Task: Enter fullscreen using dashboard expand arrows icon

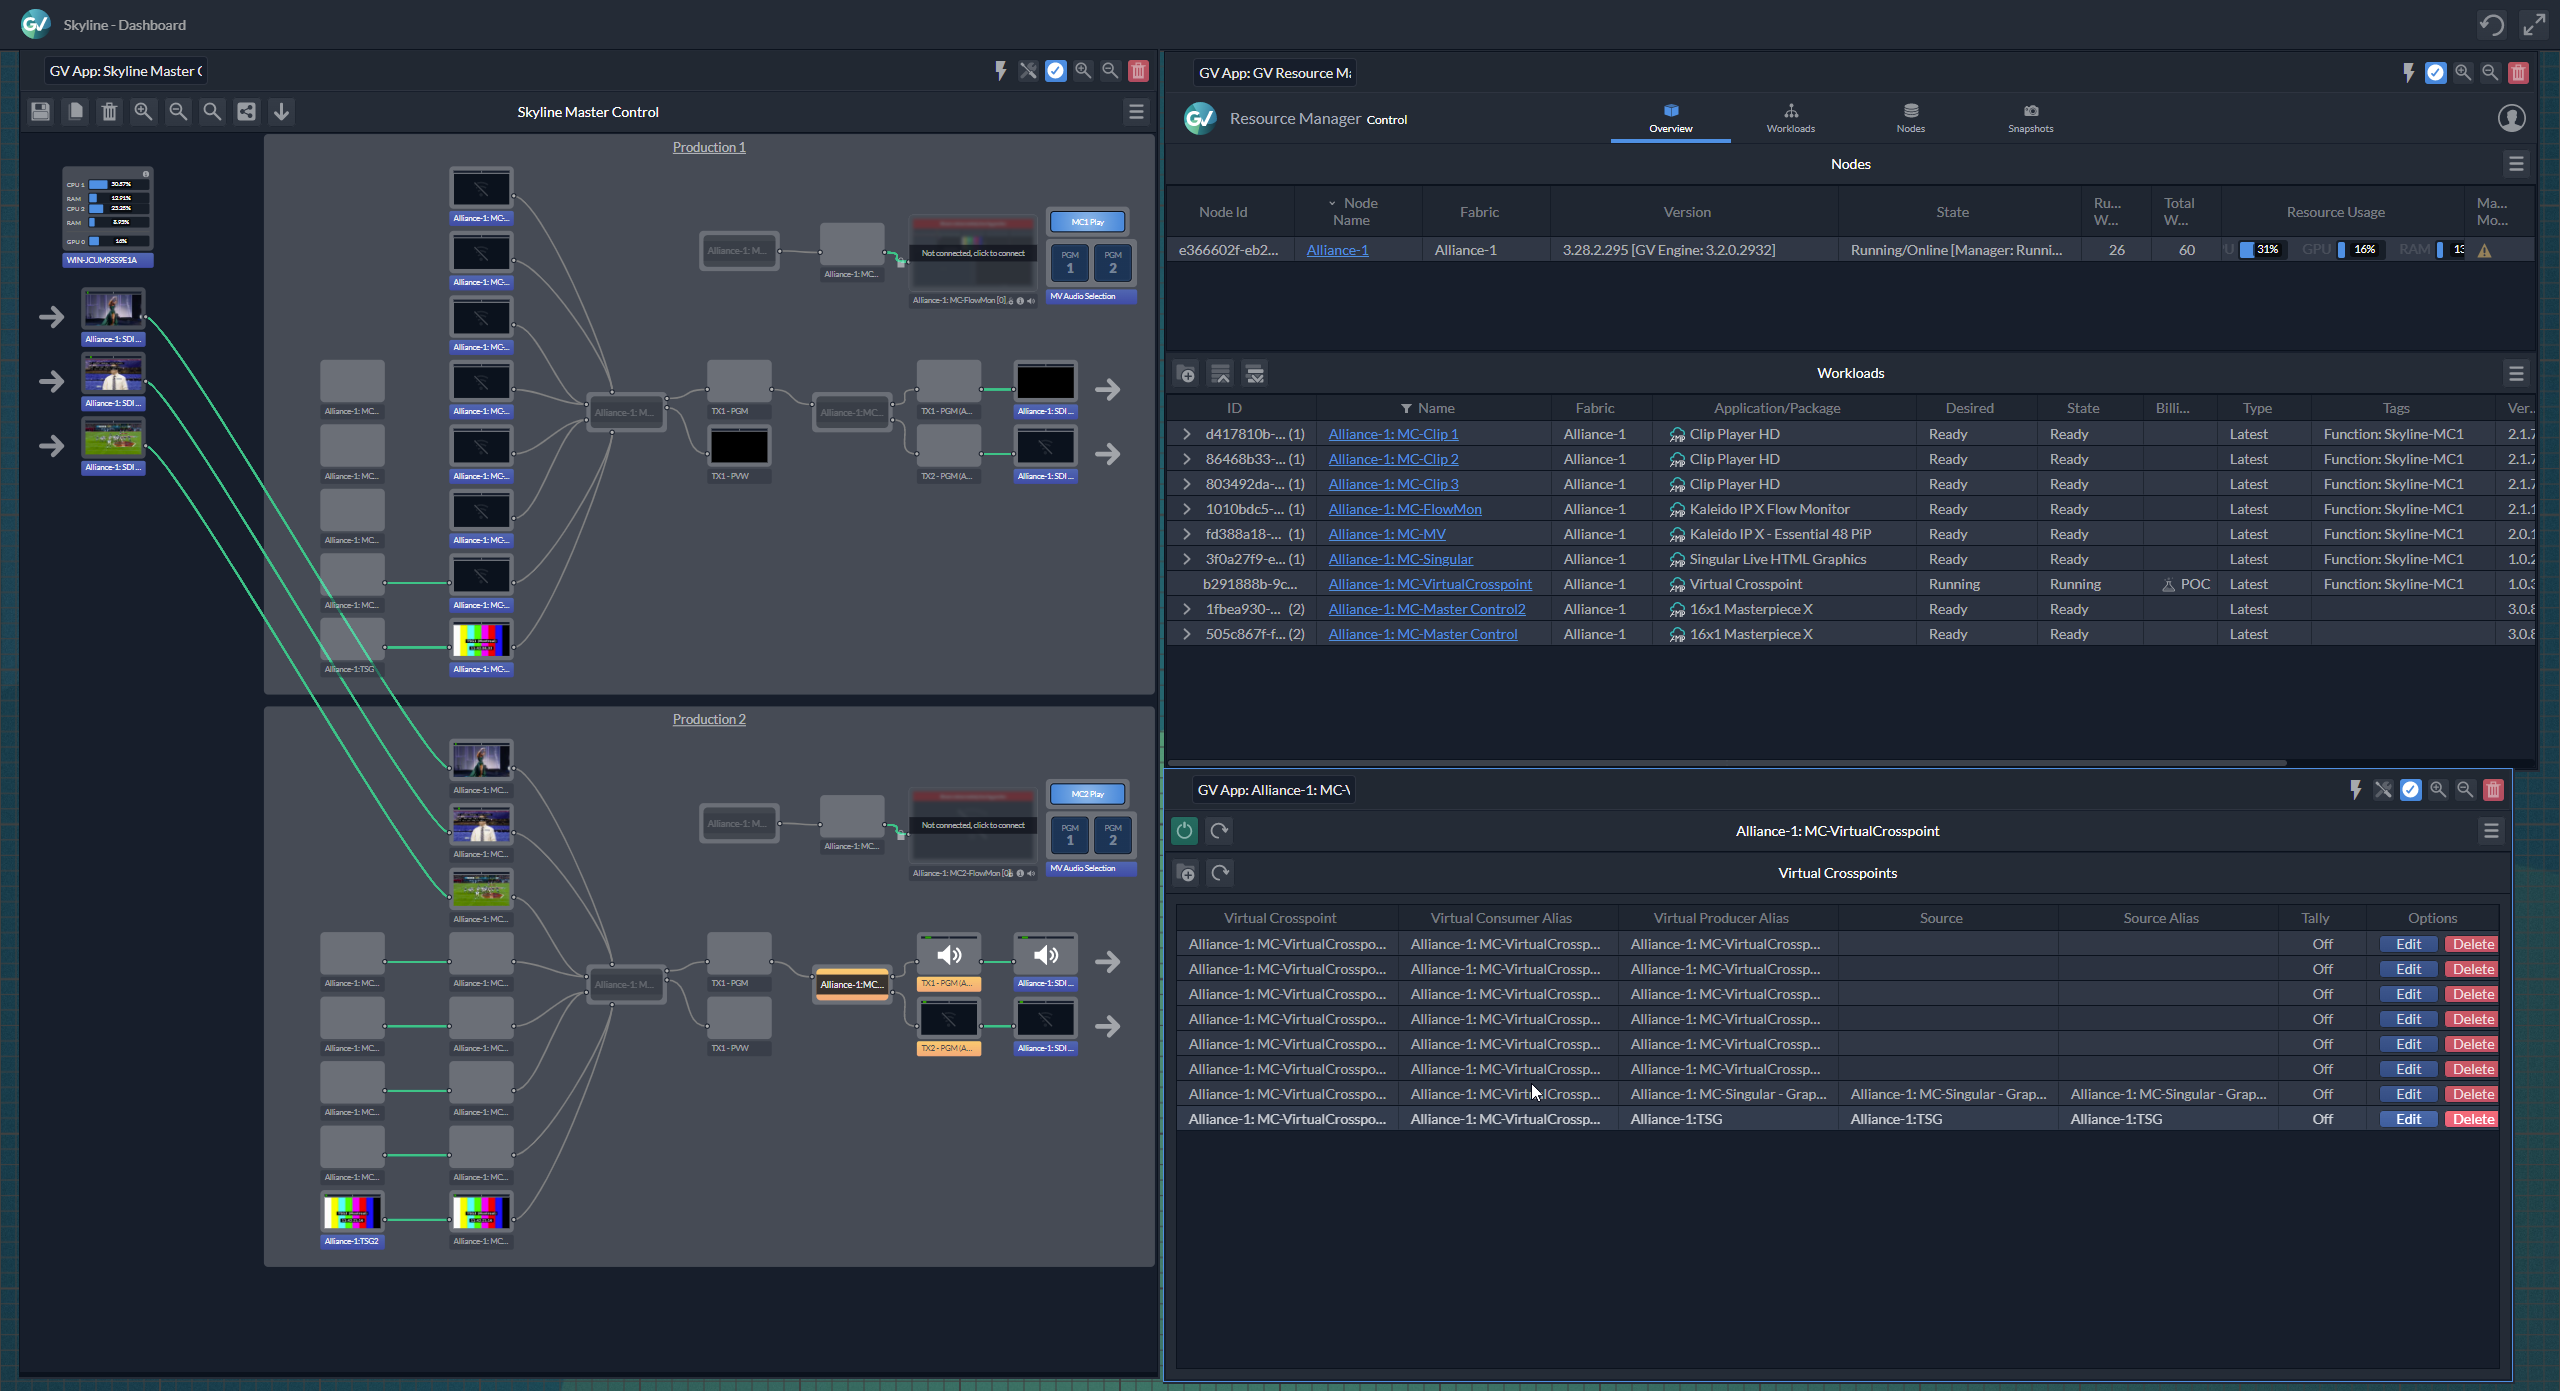Action: tap(2533, 25)
